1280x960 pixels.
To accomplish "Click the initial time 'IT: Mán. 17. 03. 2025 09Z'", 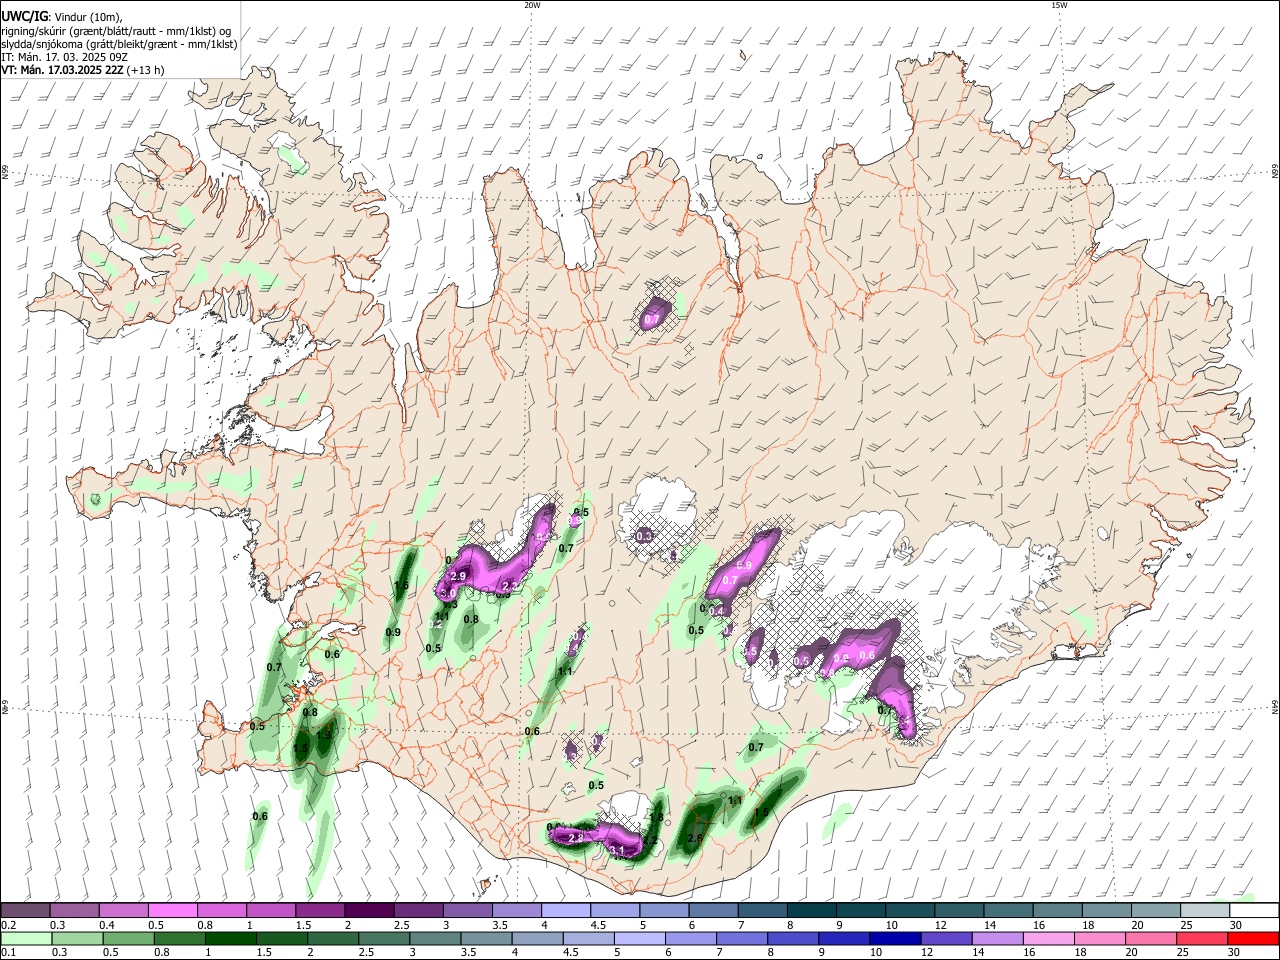I will click(66, 57).
